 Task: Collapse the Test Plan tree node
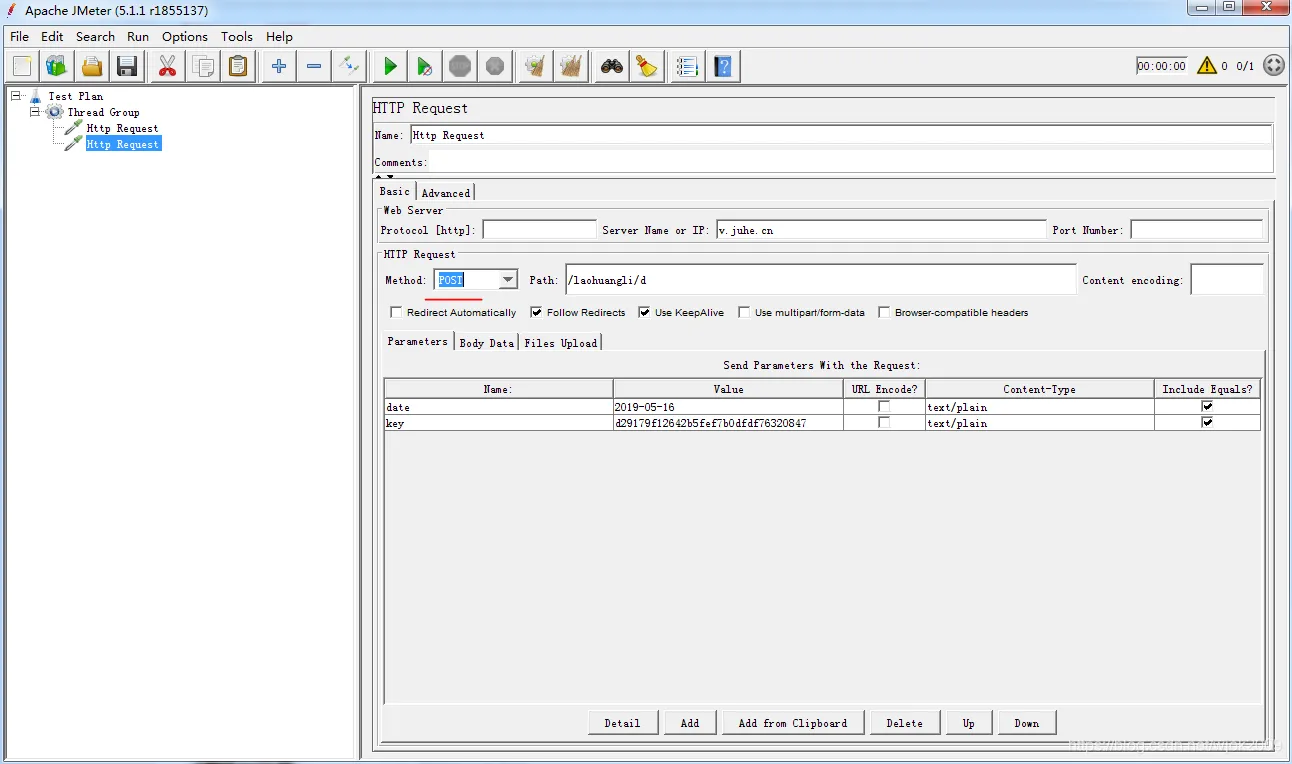pos(16,96)
